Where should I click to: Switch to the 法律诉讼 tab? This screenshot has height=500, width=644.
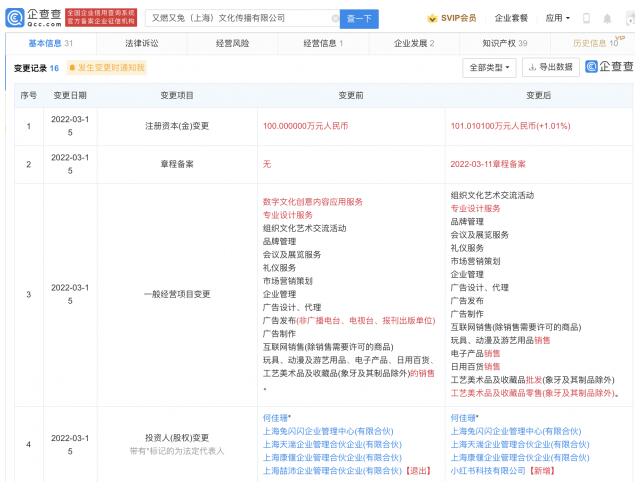pos(142,43)
